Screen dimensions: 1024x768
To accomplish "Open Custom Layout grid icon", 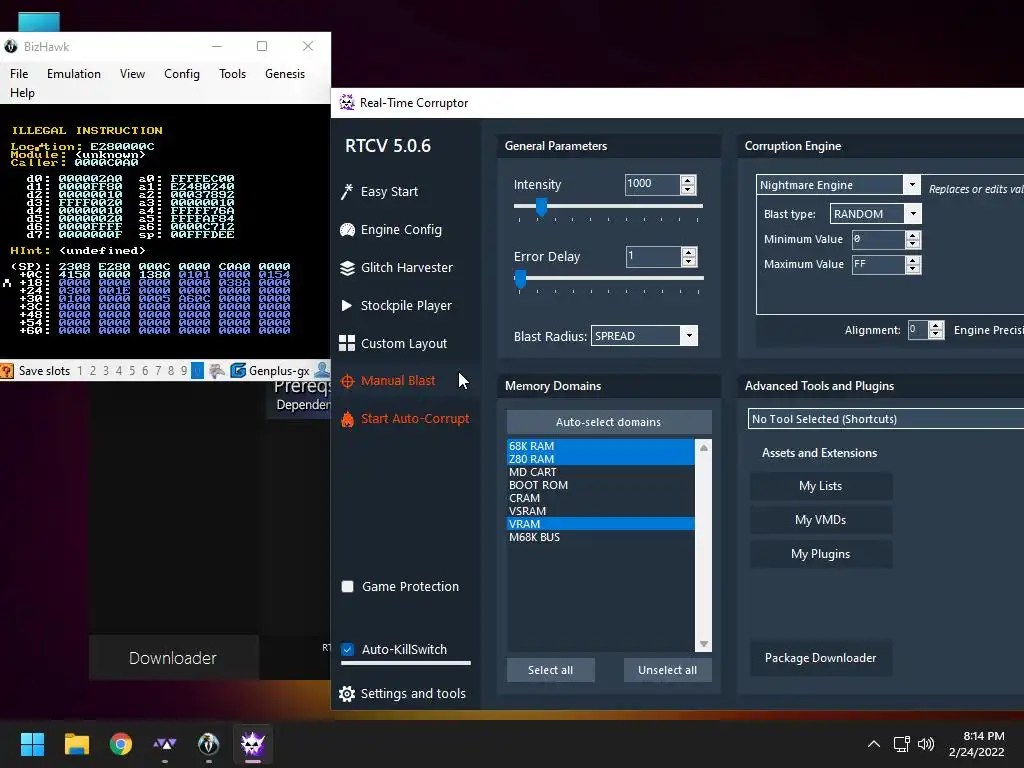I will pos(347,344).
